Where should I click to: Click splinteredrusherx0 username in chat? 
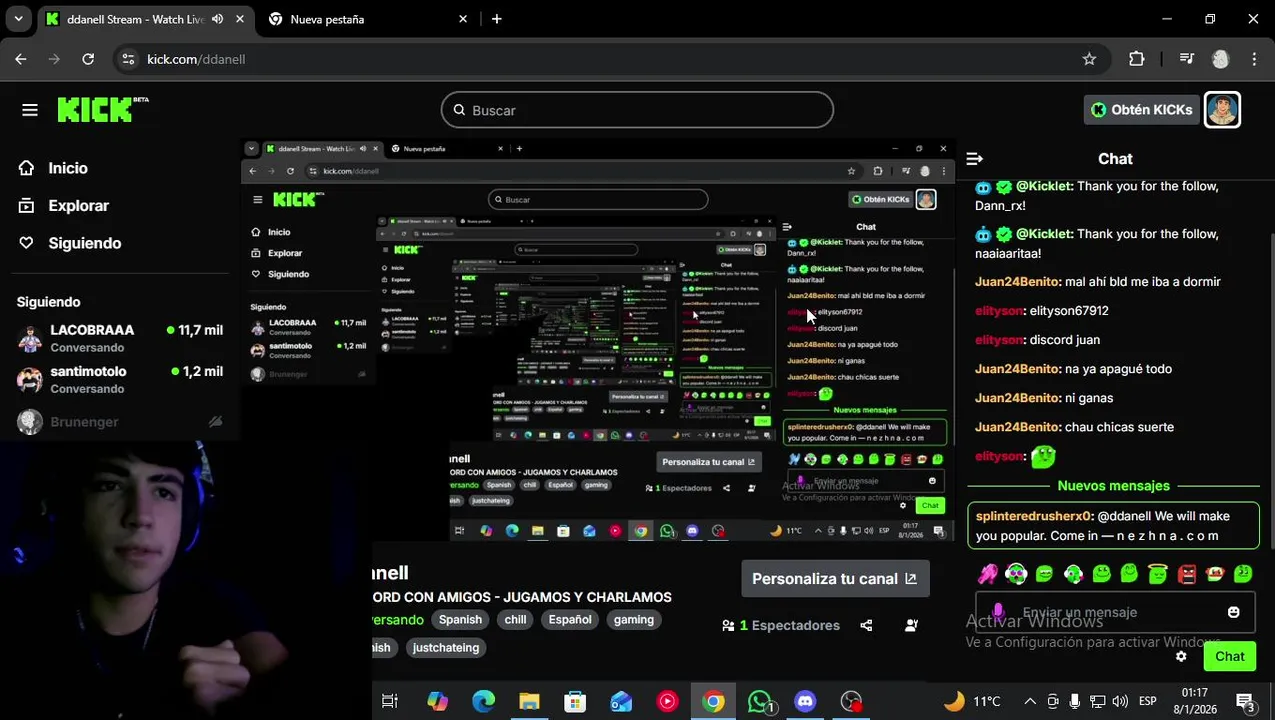coord(1034,516)
